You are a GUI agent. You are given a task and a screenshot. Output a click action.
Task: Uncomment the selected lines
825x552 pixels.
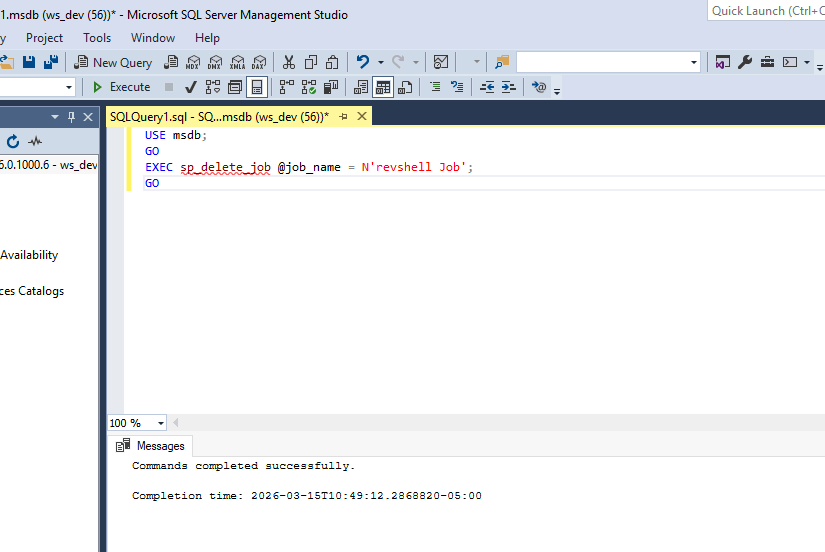pos(457,87)
